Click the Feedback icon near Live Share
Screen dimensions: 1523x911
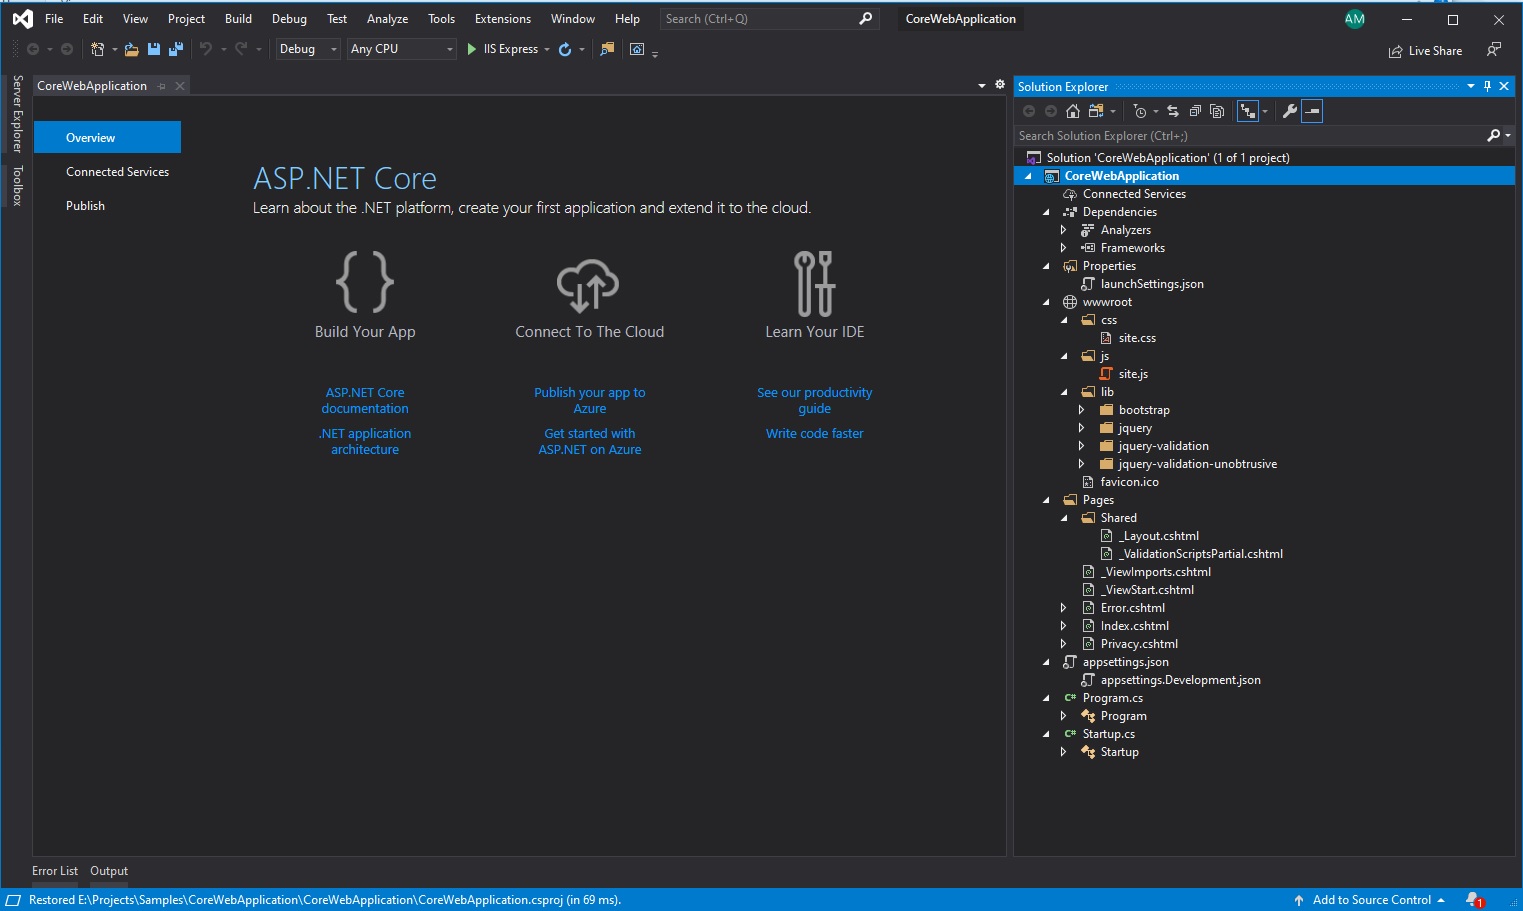click(1494, 50)
